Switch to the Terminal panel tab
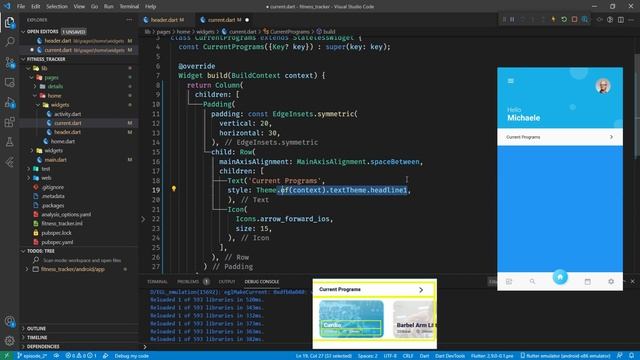This screenshot has height=360, width=640. coord(157,282)
